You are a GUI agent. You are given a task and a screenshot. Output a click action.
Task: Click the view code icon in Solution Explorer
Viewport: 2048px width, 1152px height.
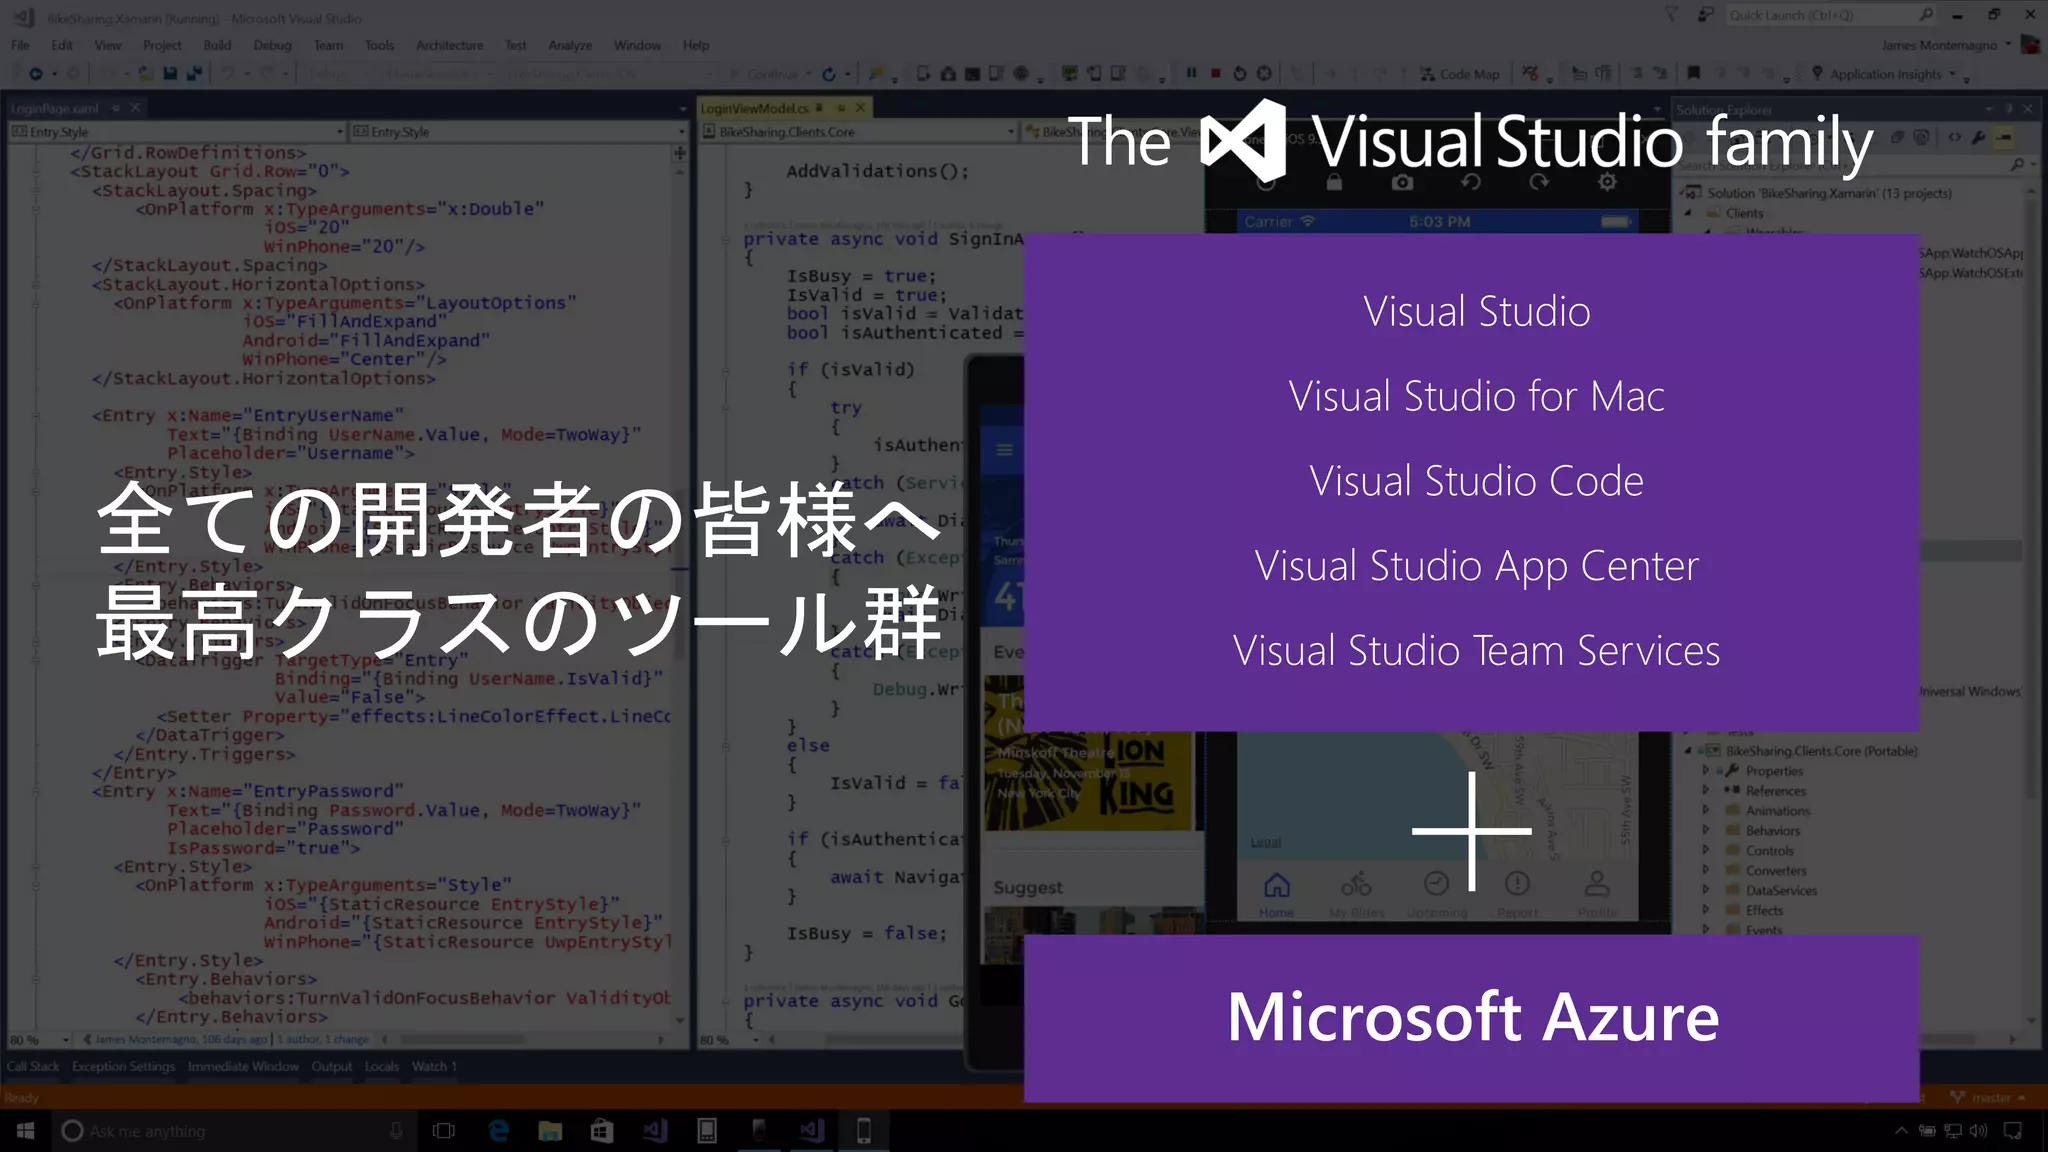[1954, 138]
